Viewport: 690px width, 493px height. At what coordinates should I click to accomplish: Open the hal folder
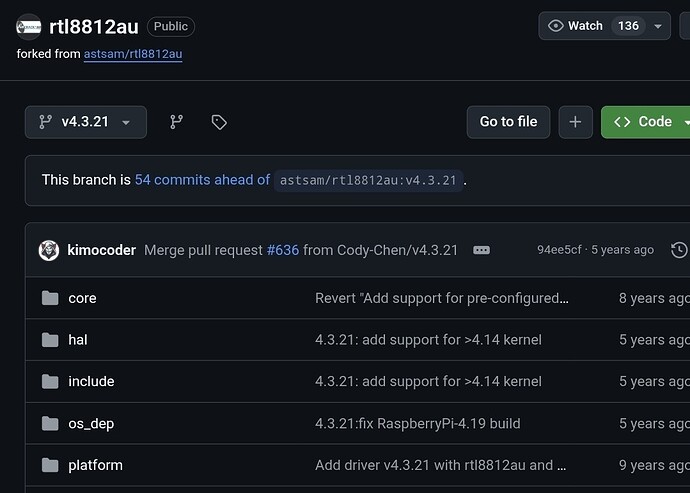coord(78,340)
